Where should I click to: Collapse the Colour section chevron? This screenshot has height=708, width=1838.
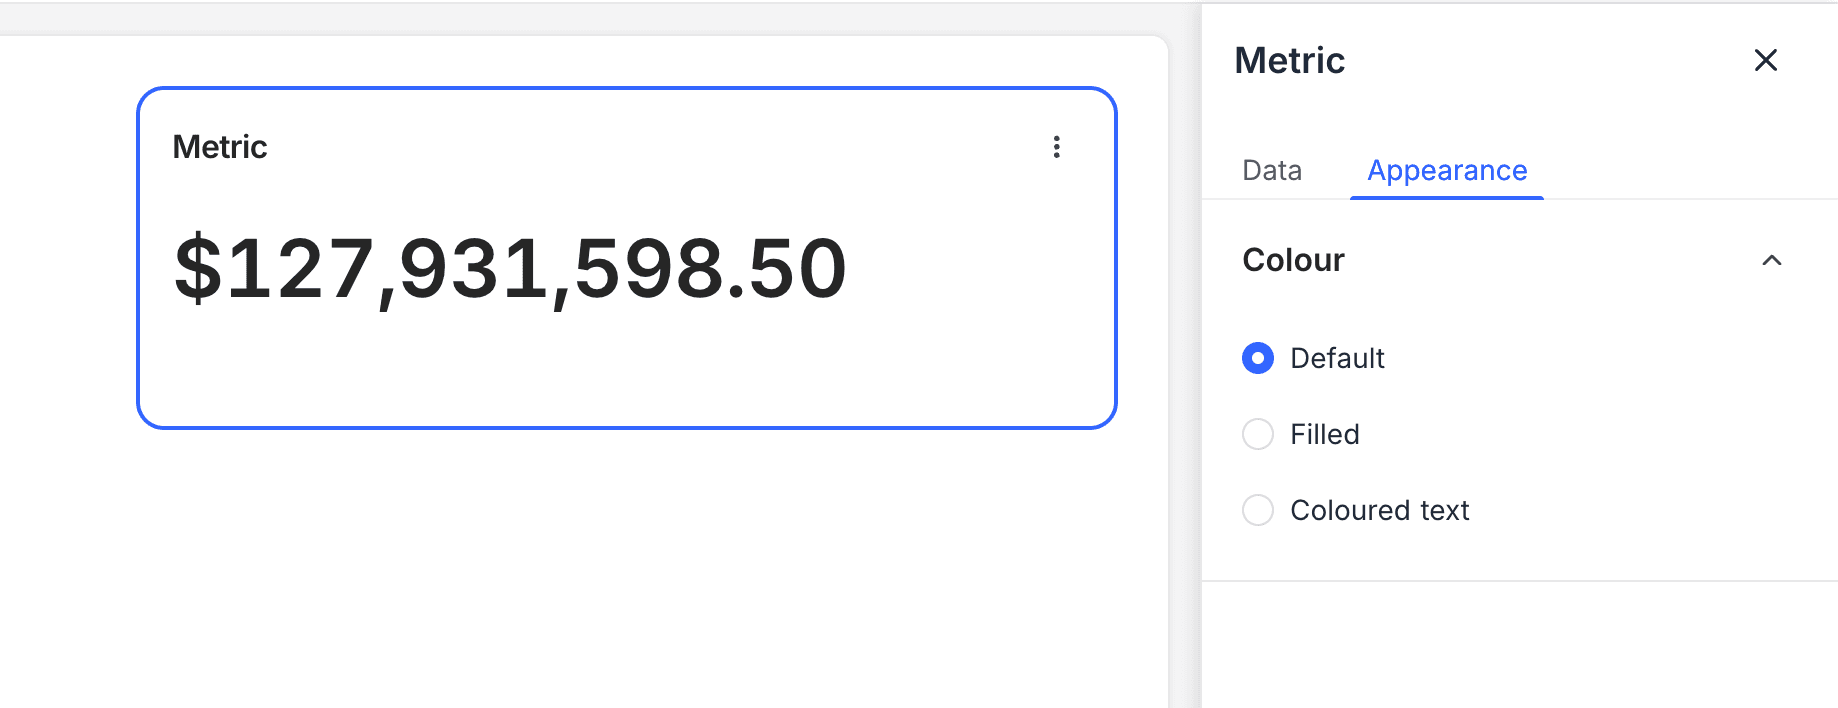click(1771, 260)
